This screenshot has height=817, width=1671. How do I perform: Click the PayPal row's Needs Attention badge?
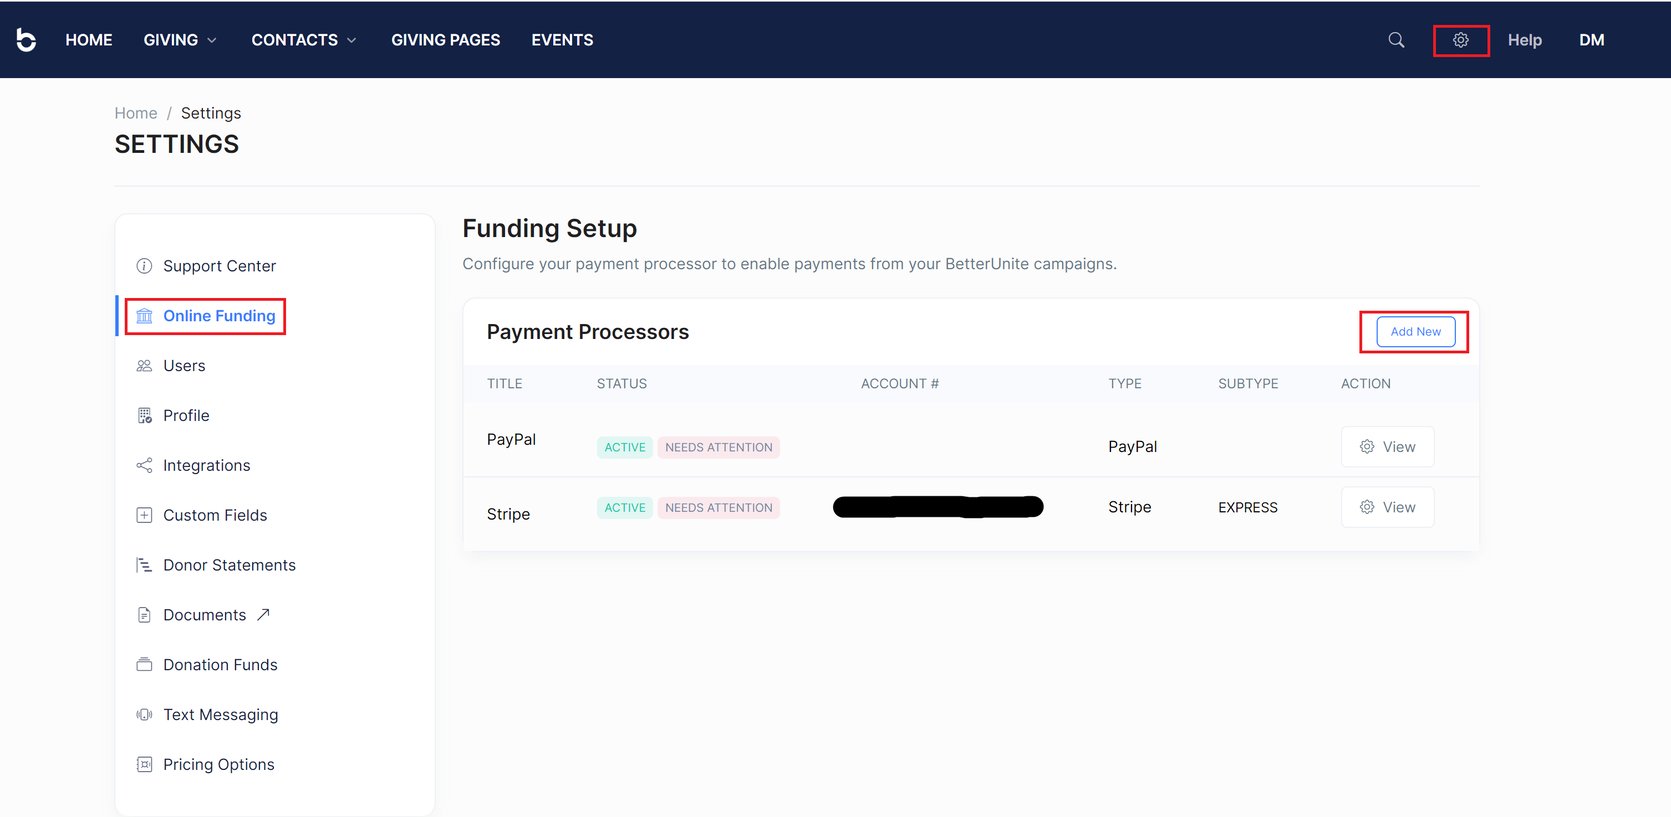719,447
